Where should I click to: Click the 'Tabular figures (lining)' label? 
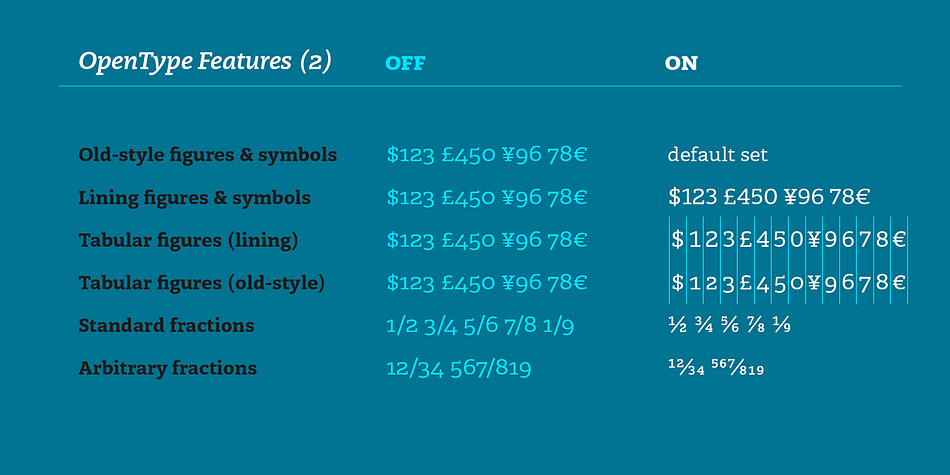coord(188,241)
